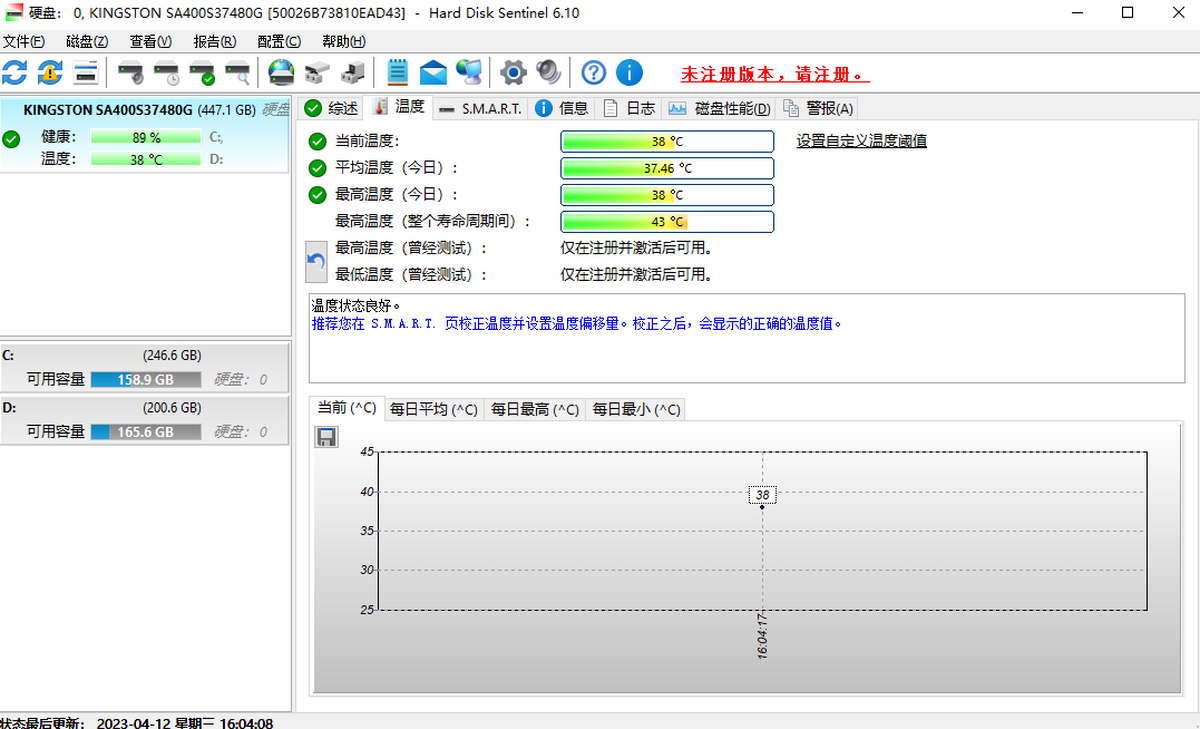Click the red 未注册版本，请注册。 link
The height and width of the screenshot is (729, 1200).
(x=776, y=74)
